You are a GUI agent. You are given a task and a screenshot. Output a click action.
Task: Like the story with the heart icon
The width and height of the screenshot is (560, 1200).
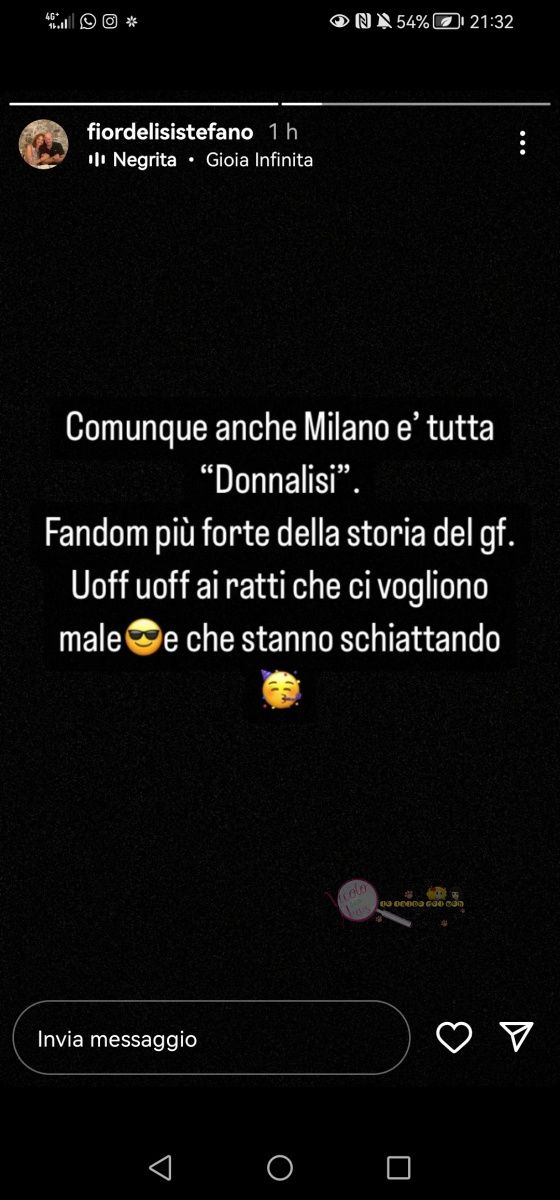coord(454,1038)
